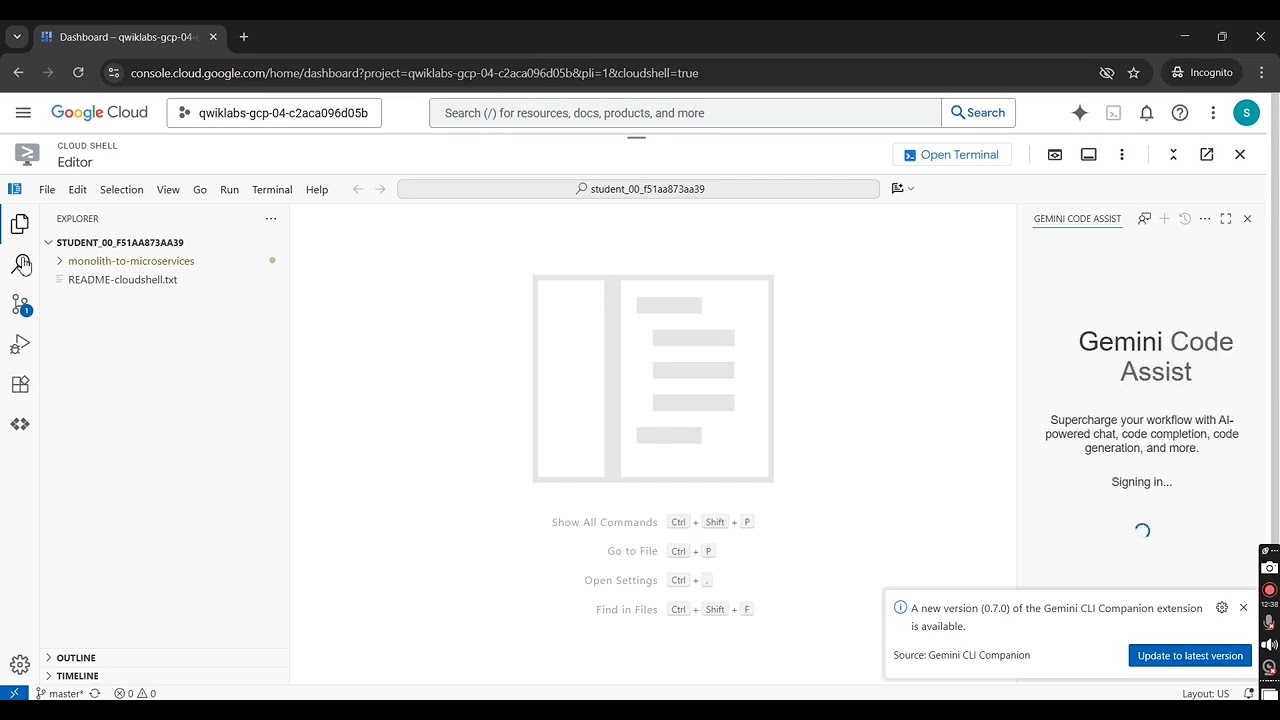Screen dimensions: 1280x720
Task: Open the account avatar S
Action: coord(1246,113)
